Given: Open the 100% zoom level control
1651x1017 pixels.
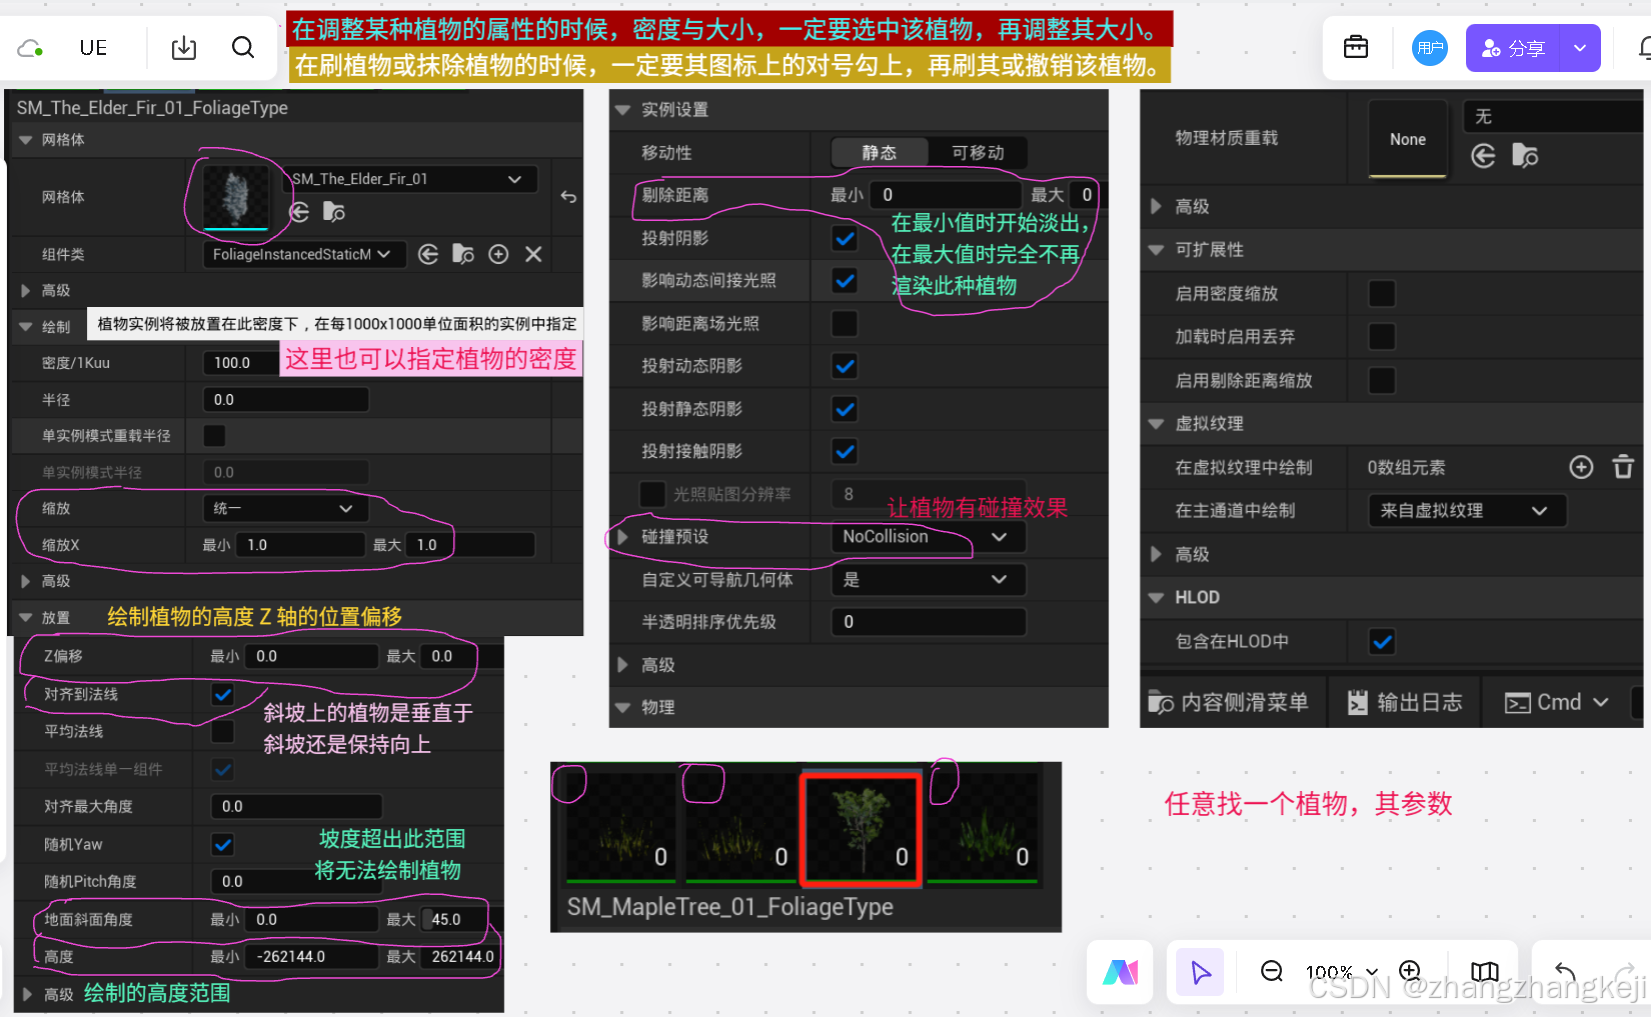Looking at the screenshot, I should 1338,971.
